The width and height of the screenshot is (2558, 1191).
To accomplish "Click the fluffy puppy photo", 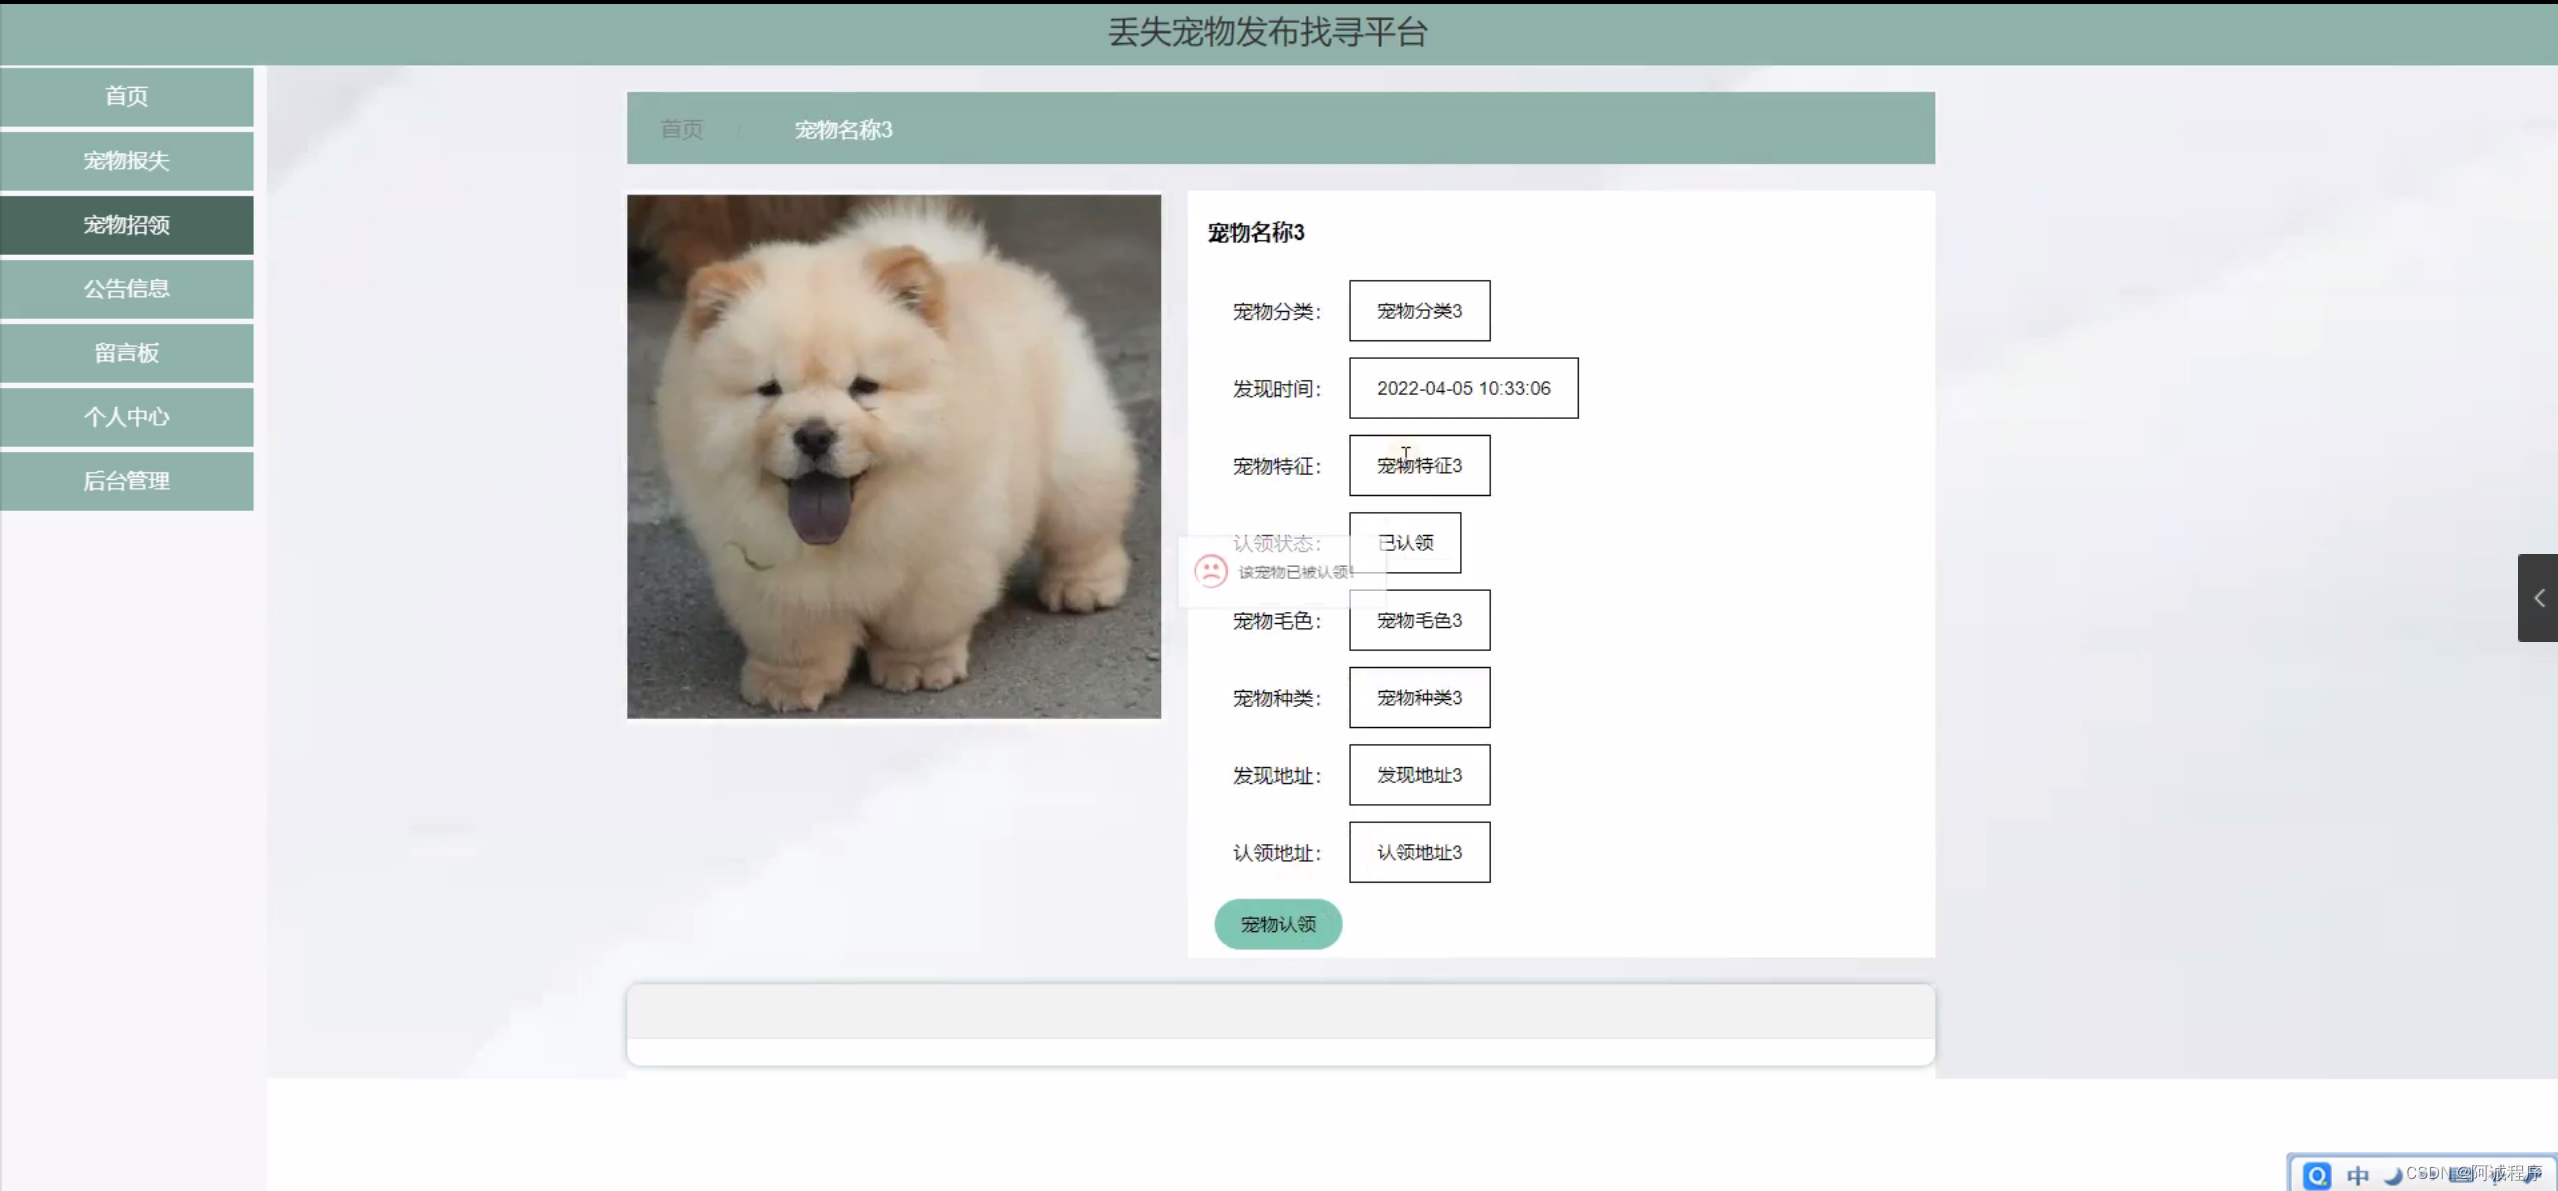I will point(893,456).
